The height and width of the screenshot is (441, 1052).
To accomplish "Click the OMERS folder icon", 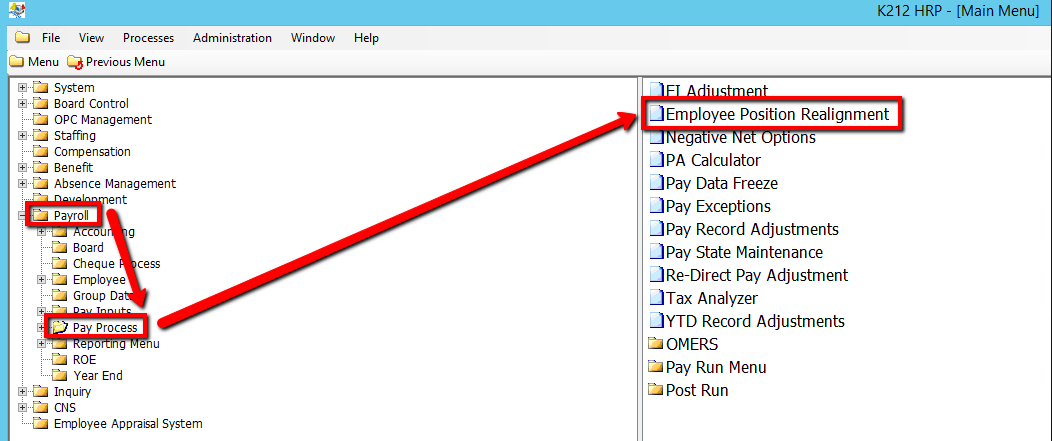I will 656,344.
